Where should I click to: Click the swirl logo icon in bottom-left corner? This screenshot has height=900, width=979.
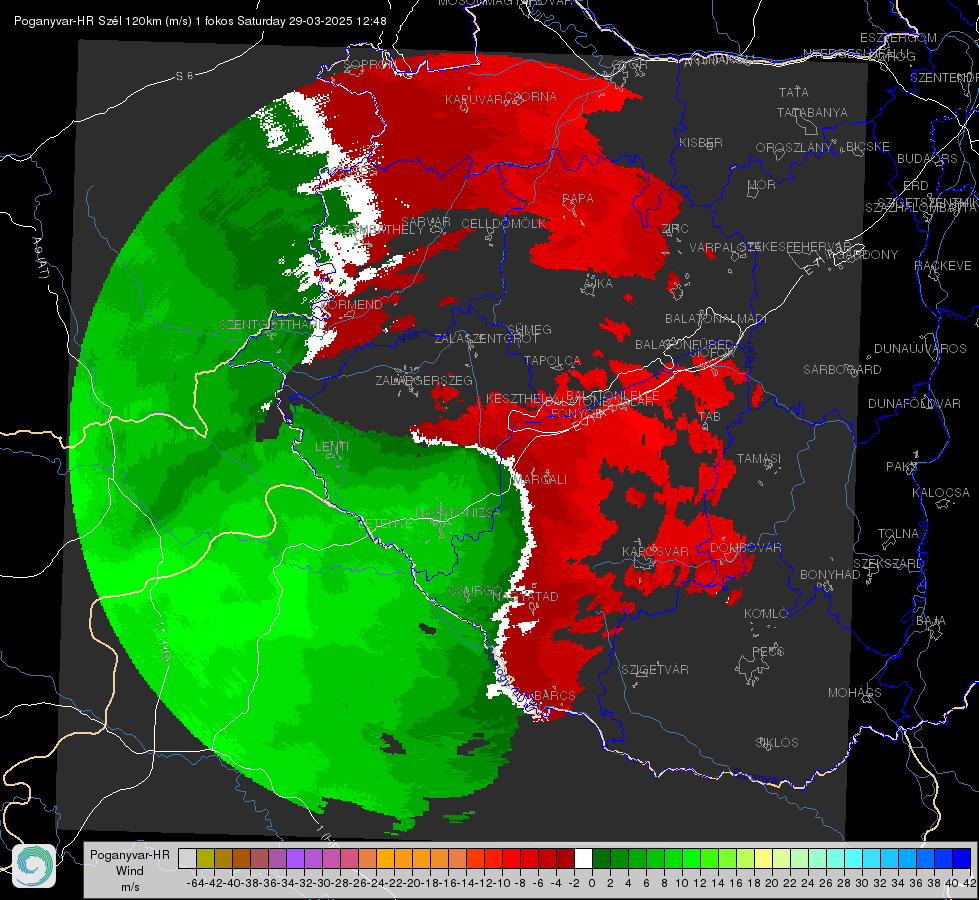(34, 866)
